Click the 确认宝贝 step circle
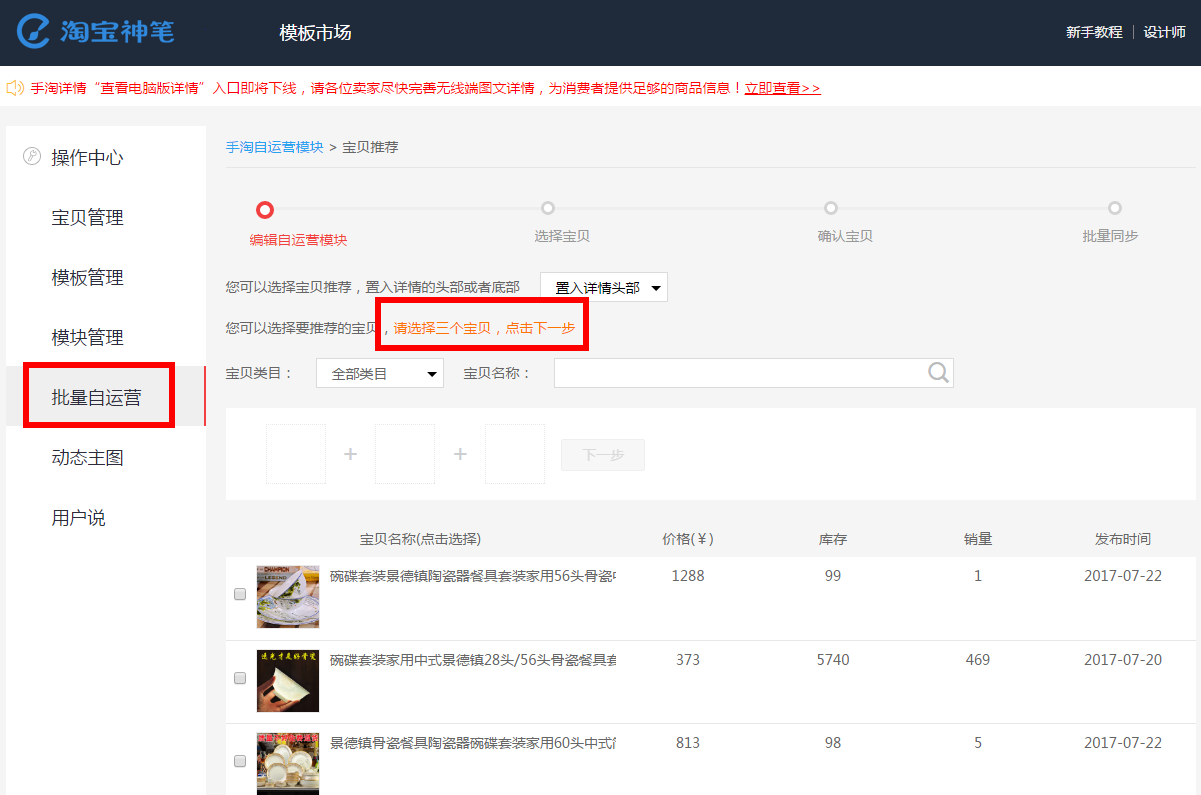1201x795 pixels. pyautogui.click(x=831, y=208)
